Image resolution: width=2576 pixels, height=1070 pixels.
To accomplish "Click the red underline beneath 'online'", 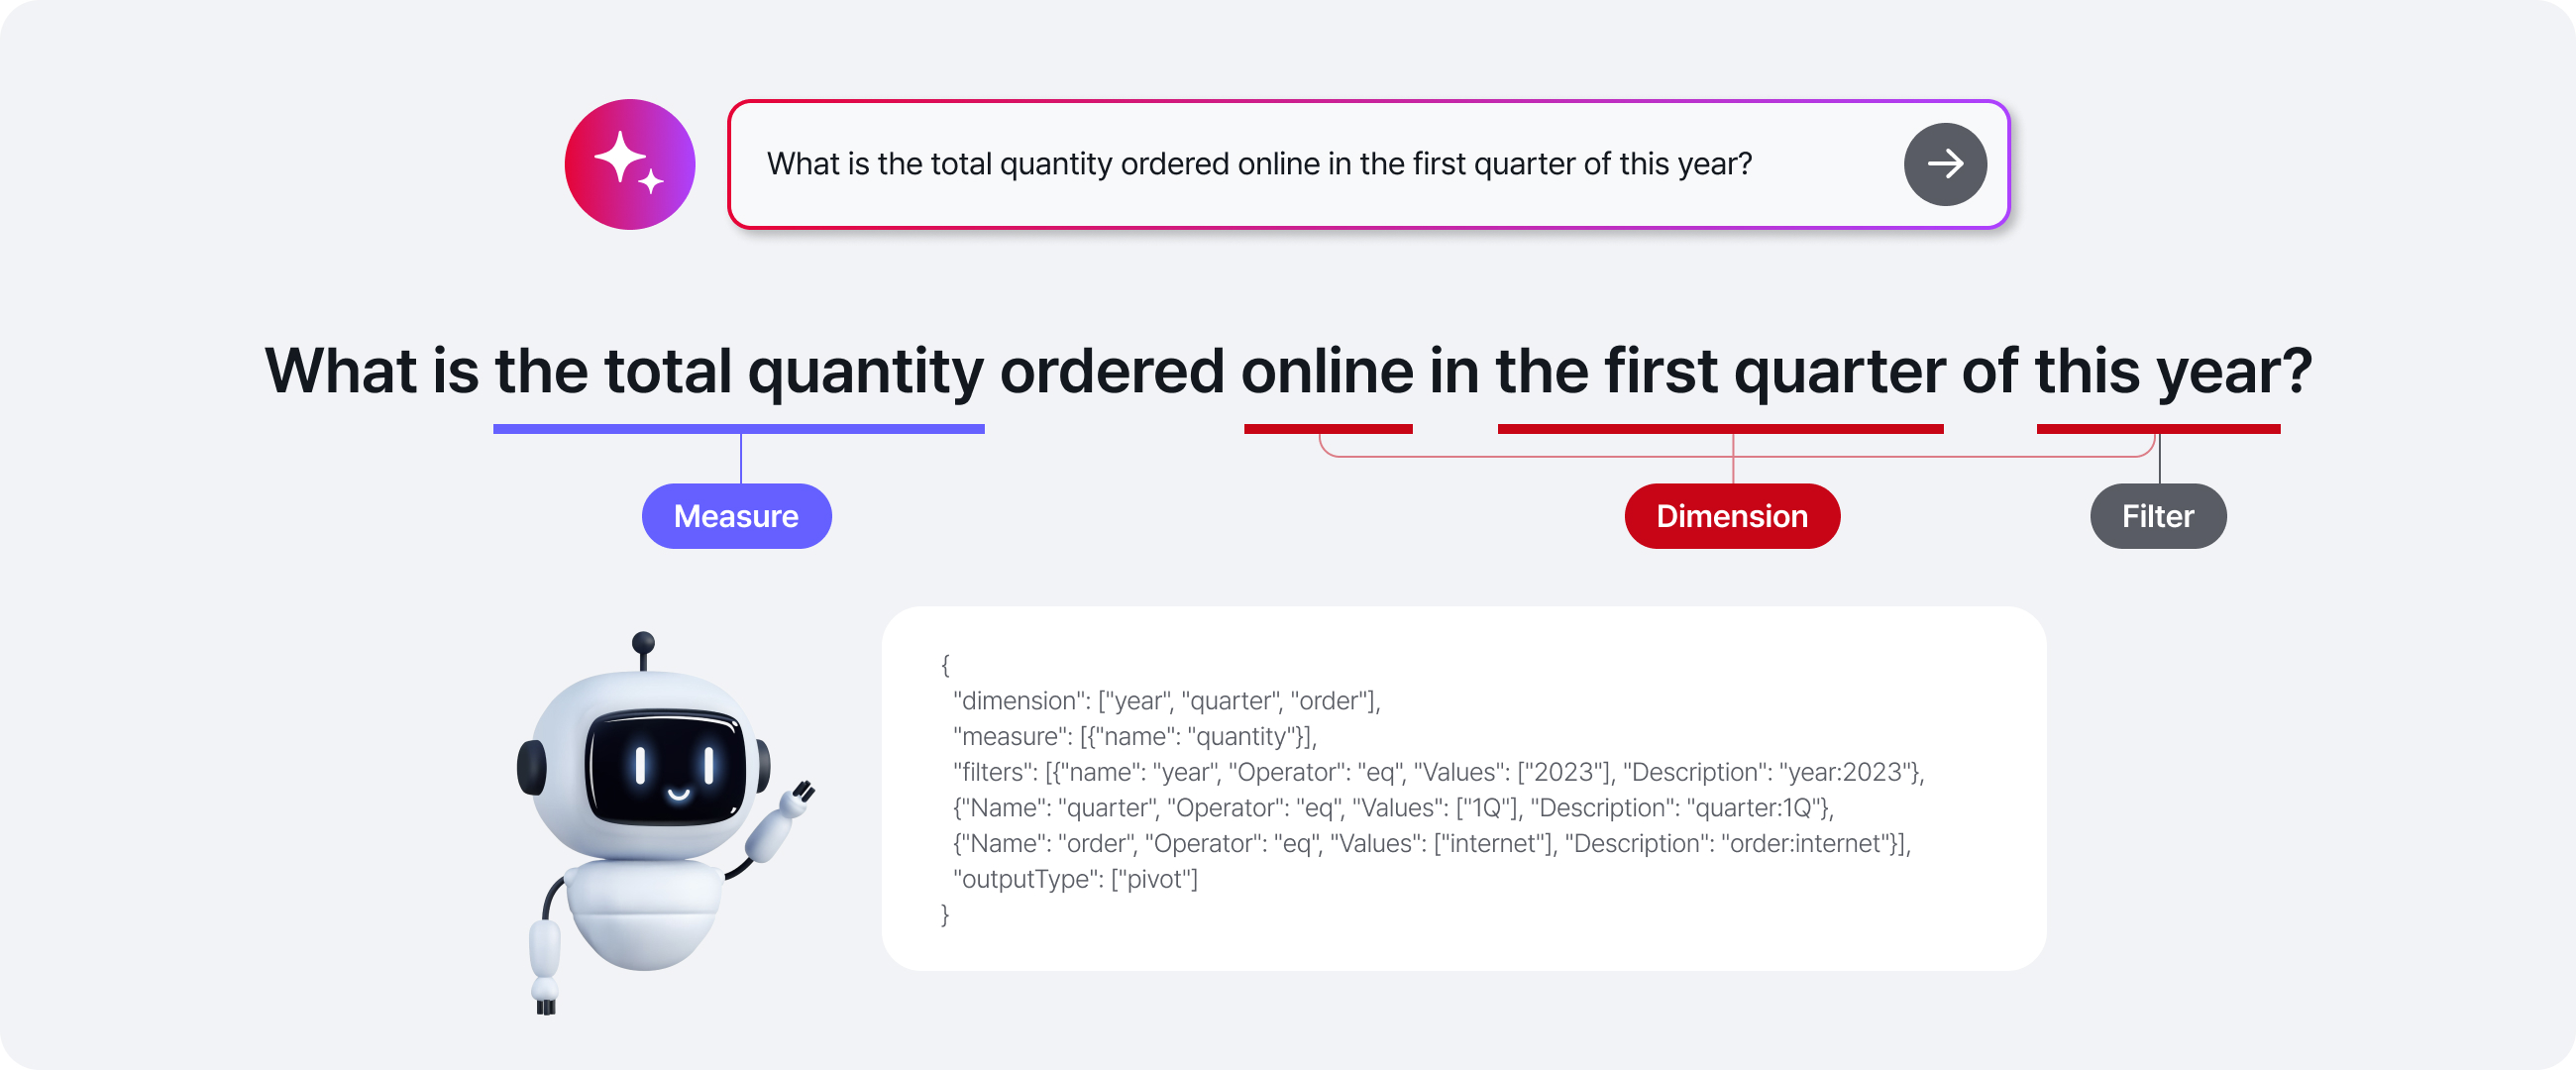I will click(x=1328, y=429).
